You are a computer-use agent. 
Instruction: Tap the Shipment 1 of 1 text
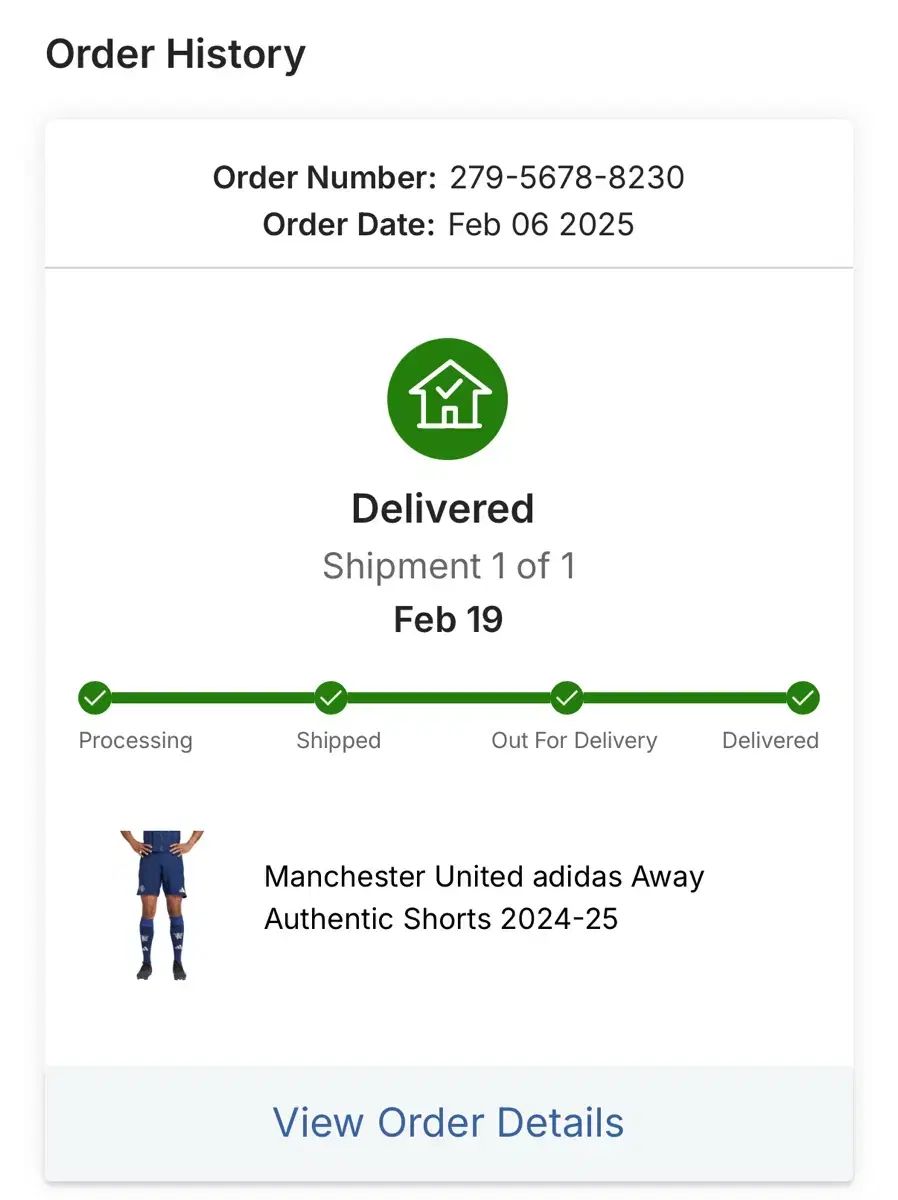pos(448,567)
